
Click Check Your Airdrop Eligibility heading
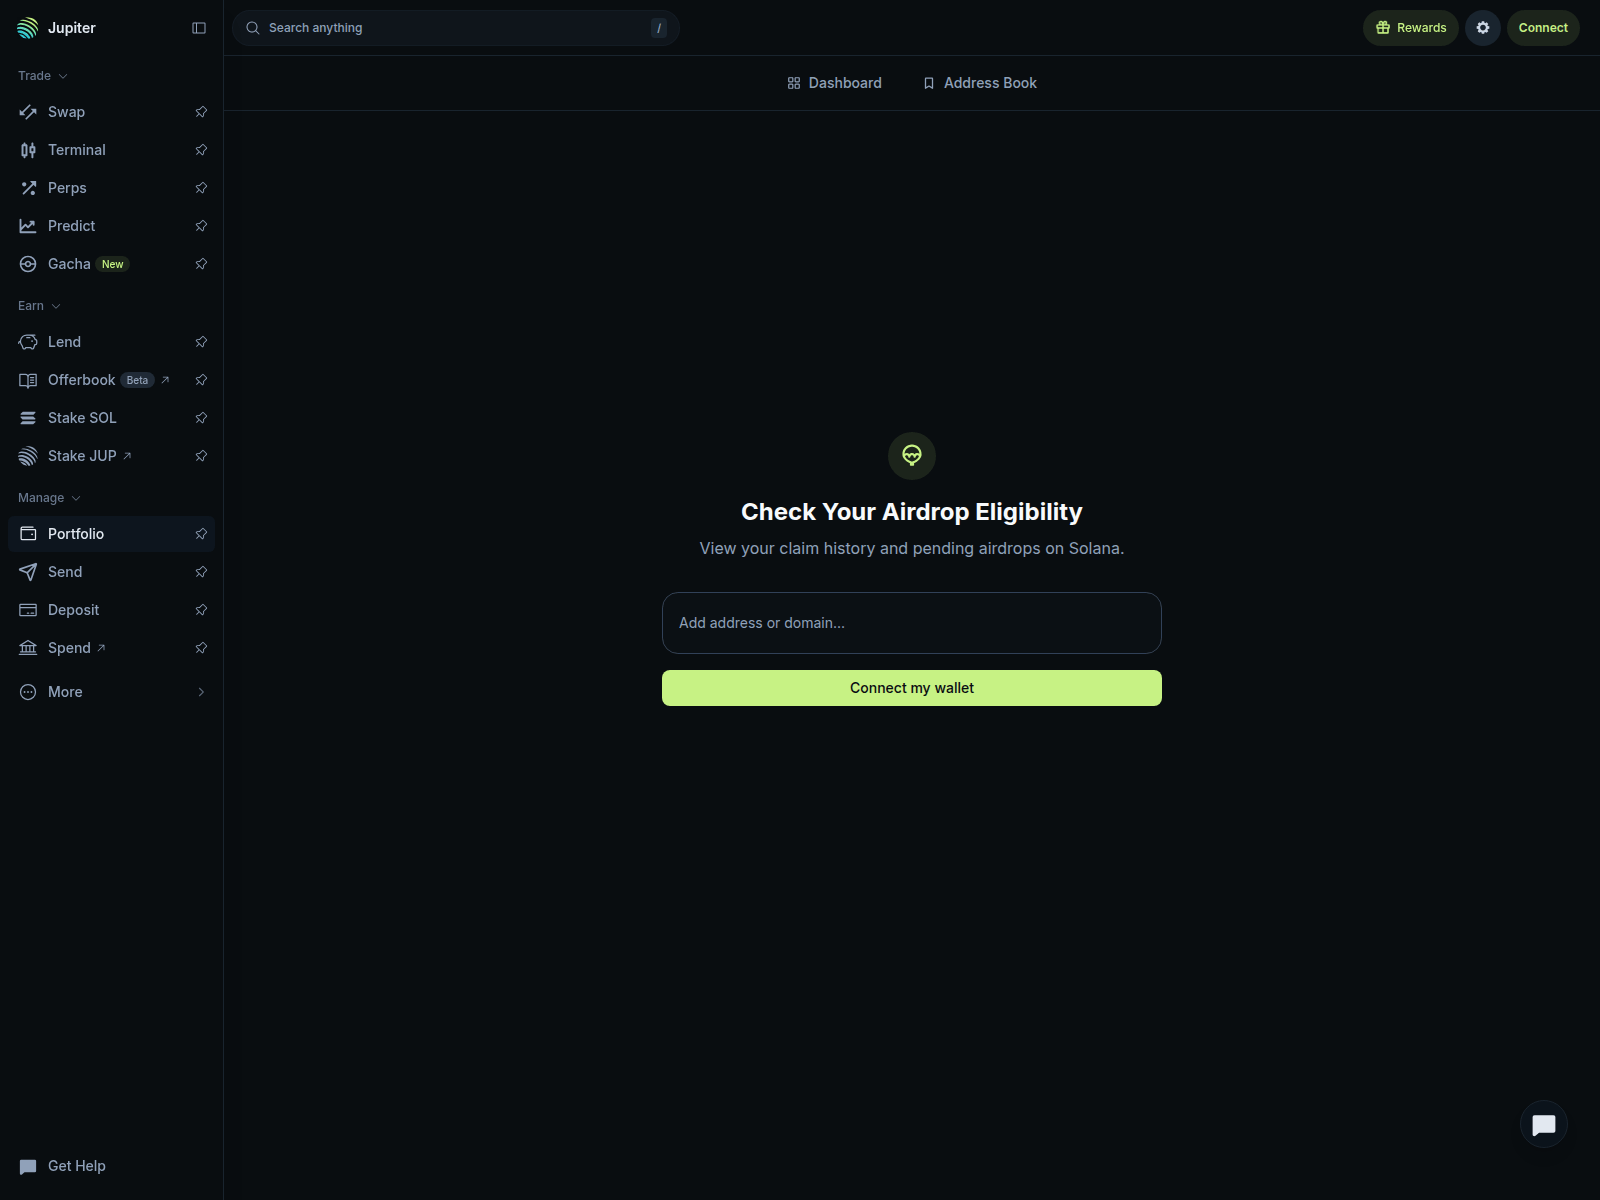click(912, 512)
